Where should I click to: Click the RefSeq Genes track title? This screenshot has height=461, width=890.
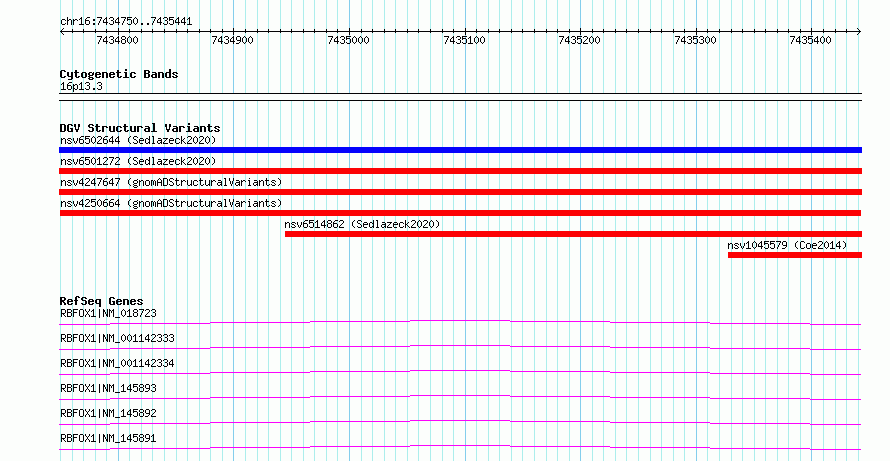(x=101, y=301)
